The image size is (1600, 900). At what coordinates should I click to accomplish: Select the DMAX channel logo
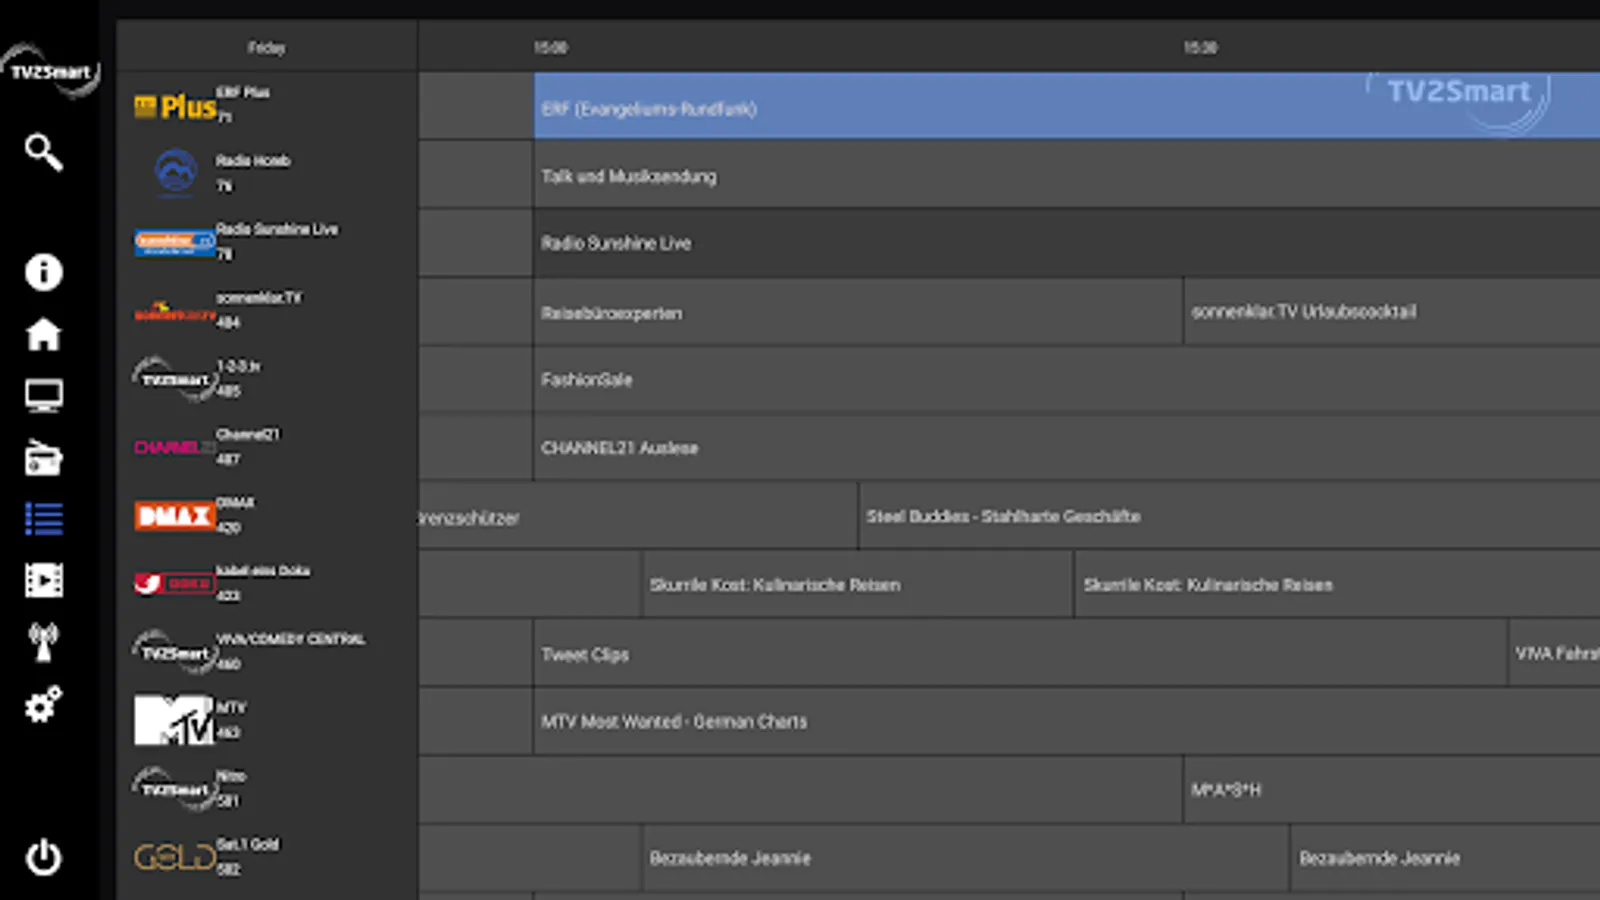click(x=175, y=515)
